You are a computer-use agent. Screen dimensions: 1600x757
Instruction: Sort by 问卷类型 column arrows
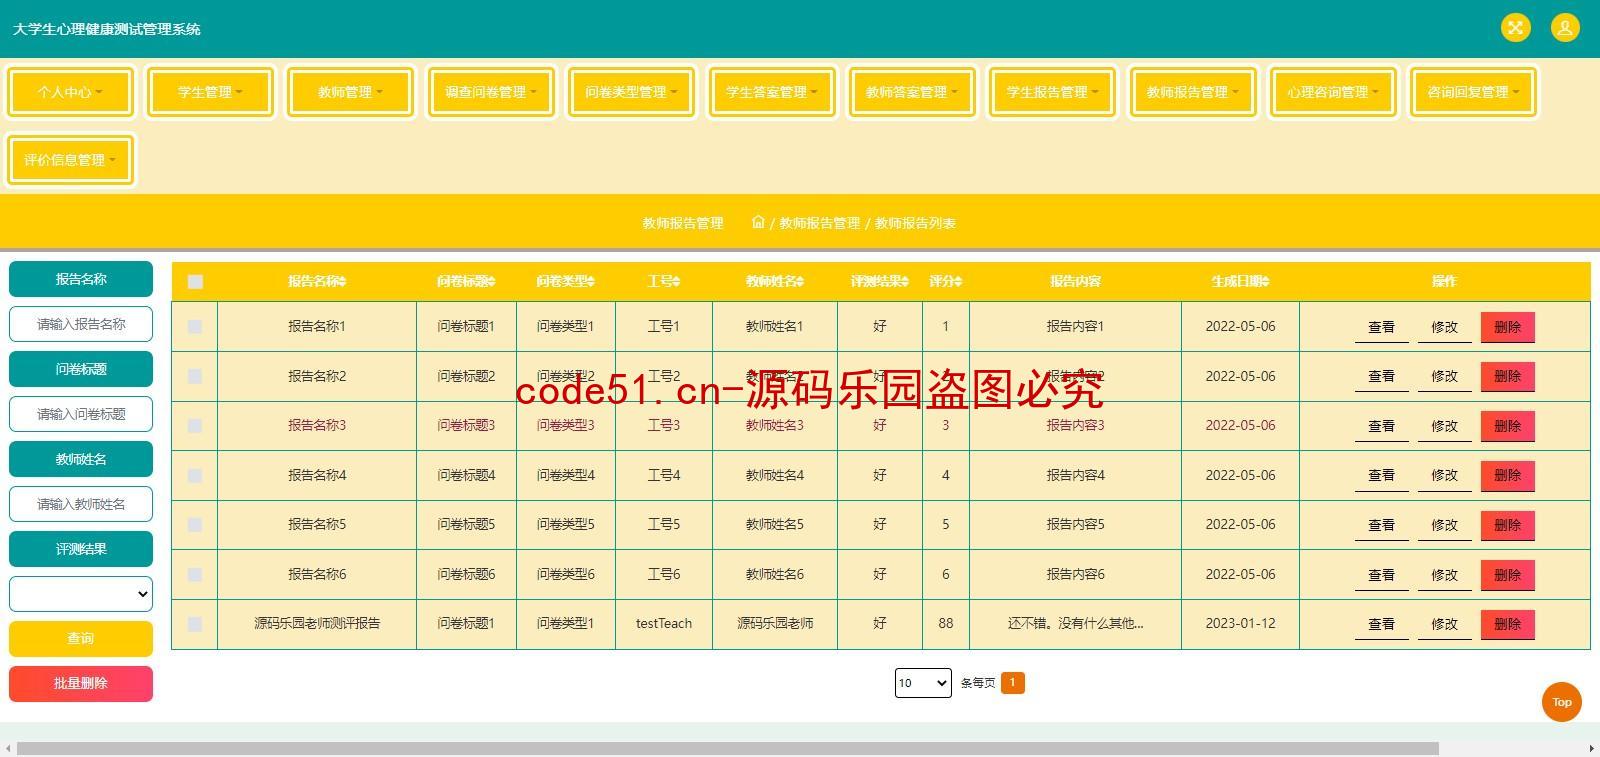point(590,282)
